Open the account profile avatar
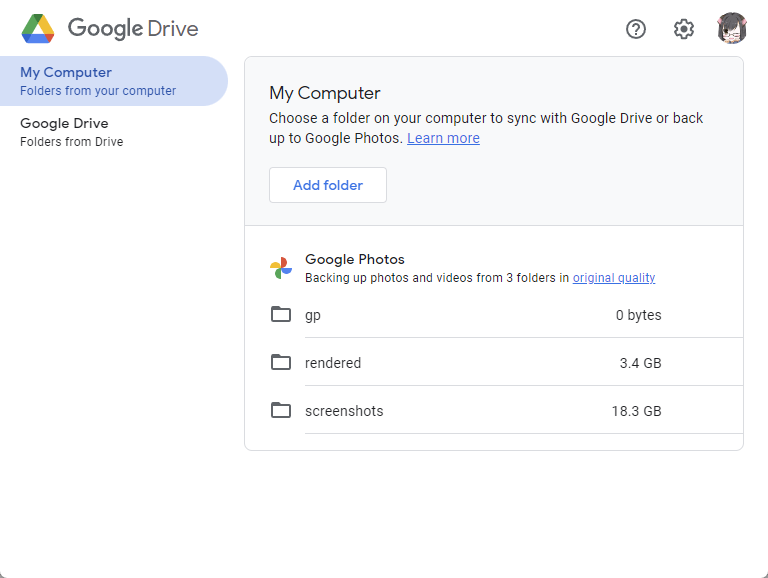The width and height of the screenshot is (768, 578). click(x=732, y=28)
